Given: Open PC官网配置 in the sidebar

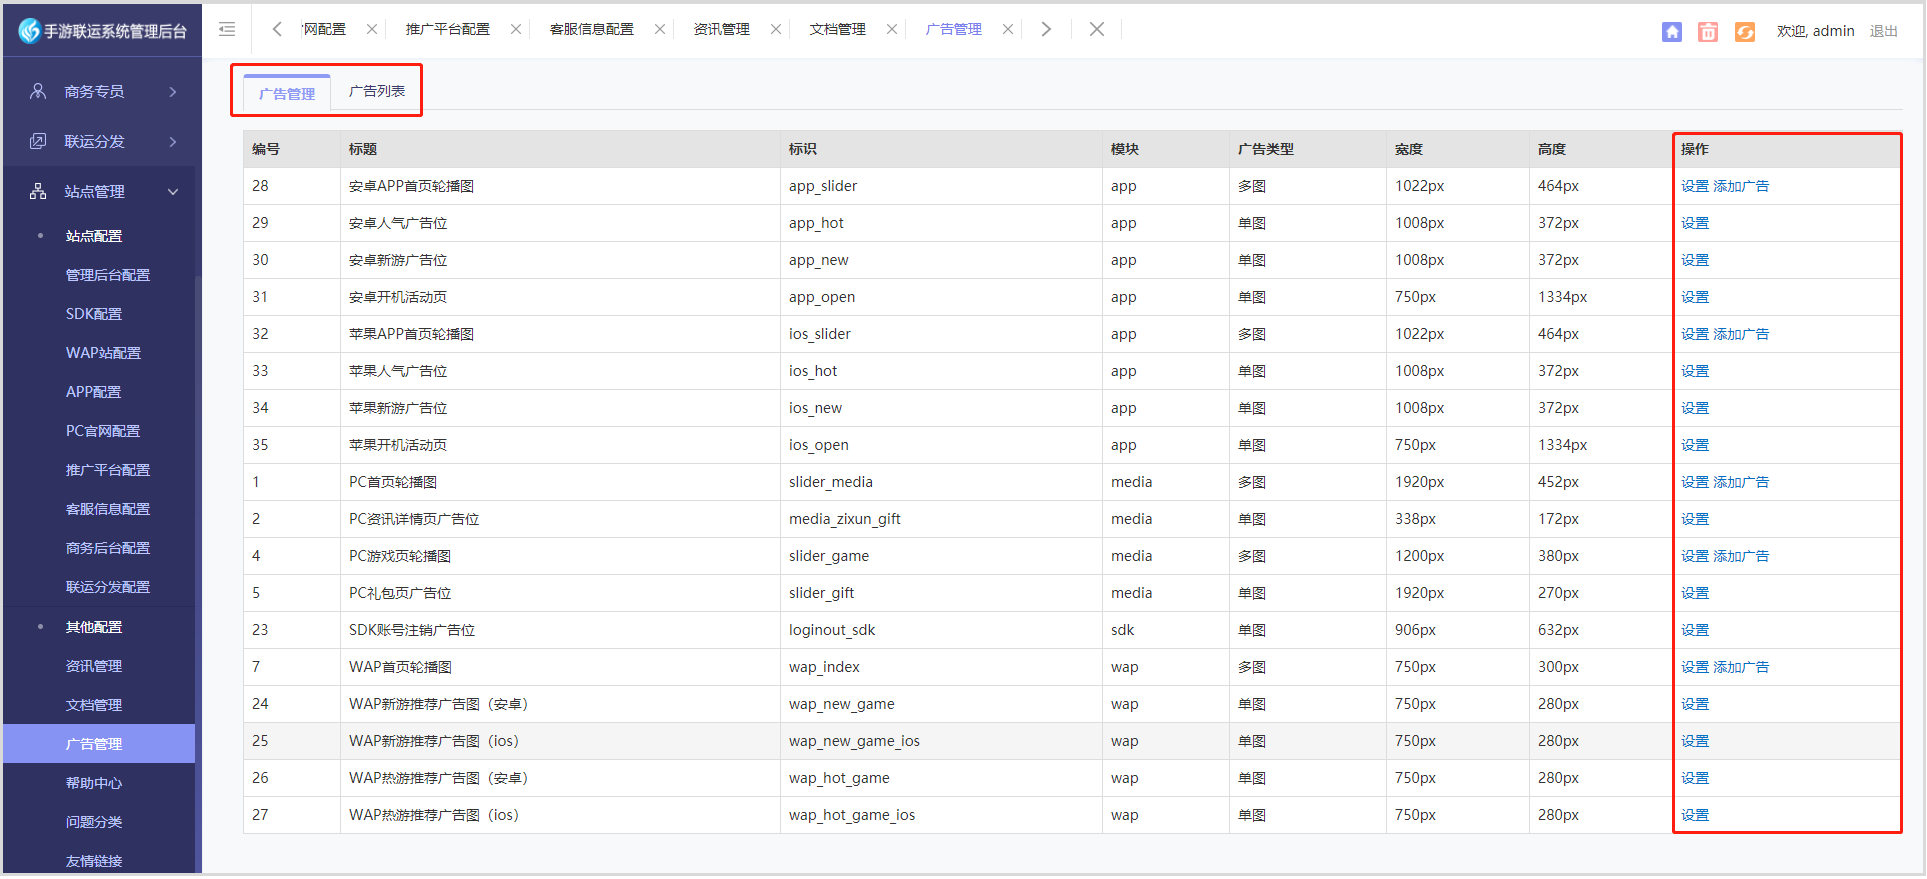Looking at the screenshot, I should (x=103, y=431).
